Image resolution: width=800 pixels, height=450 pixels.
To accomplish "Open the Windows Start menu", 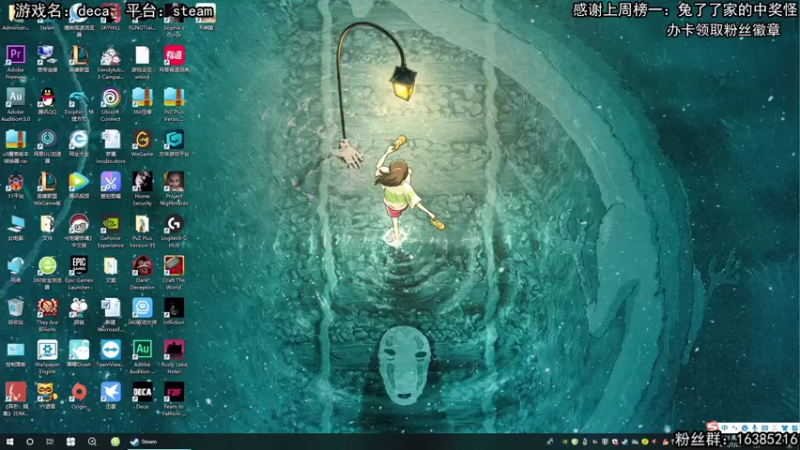I will 9,441.
